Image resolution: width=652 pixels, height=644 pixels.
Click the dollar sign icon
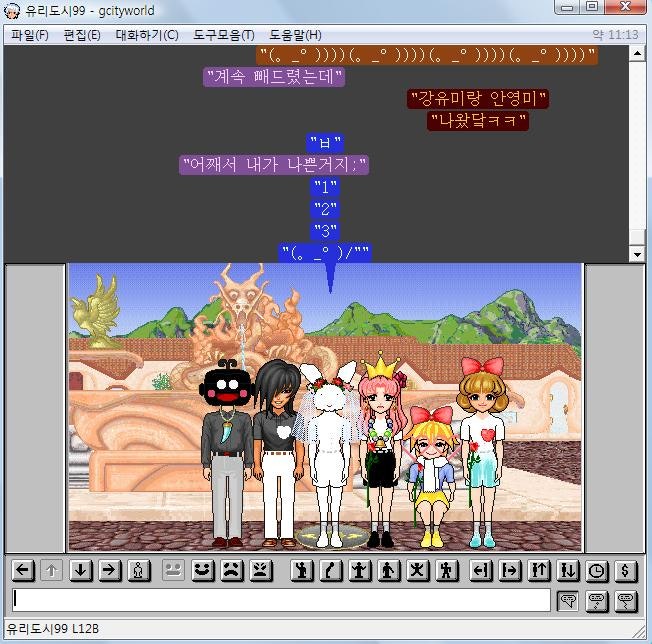pos(626,571)
